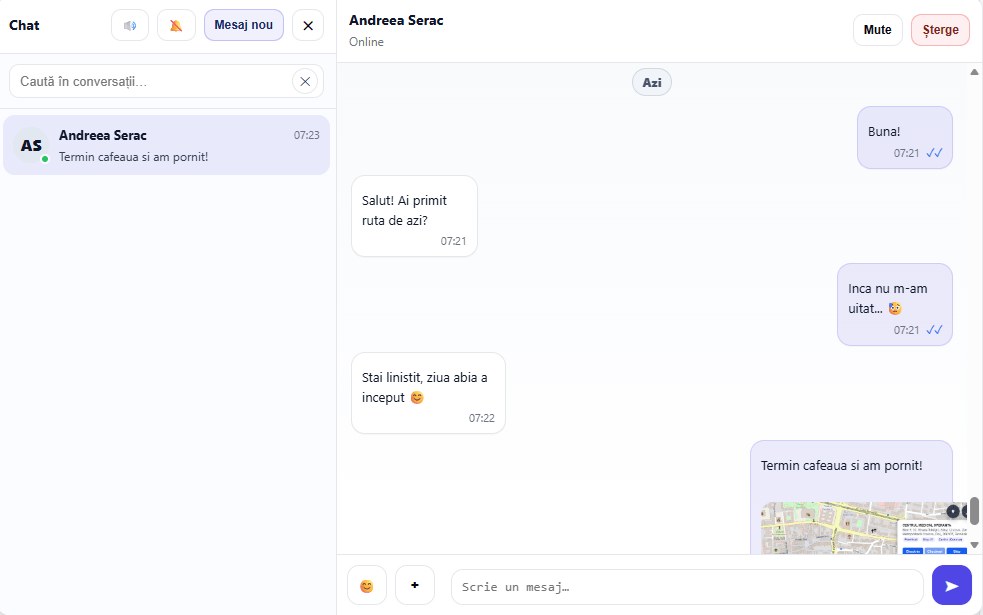Screen dimensions: 983x615
Task: Select the Stai linistit message bubble
Action: click(428, 393)
